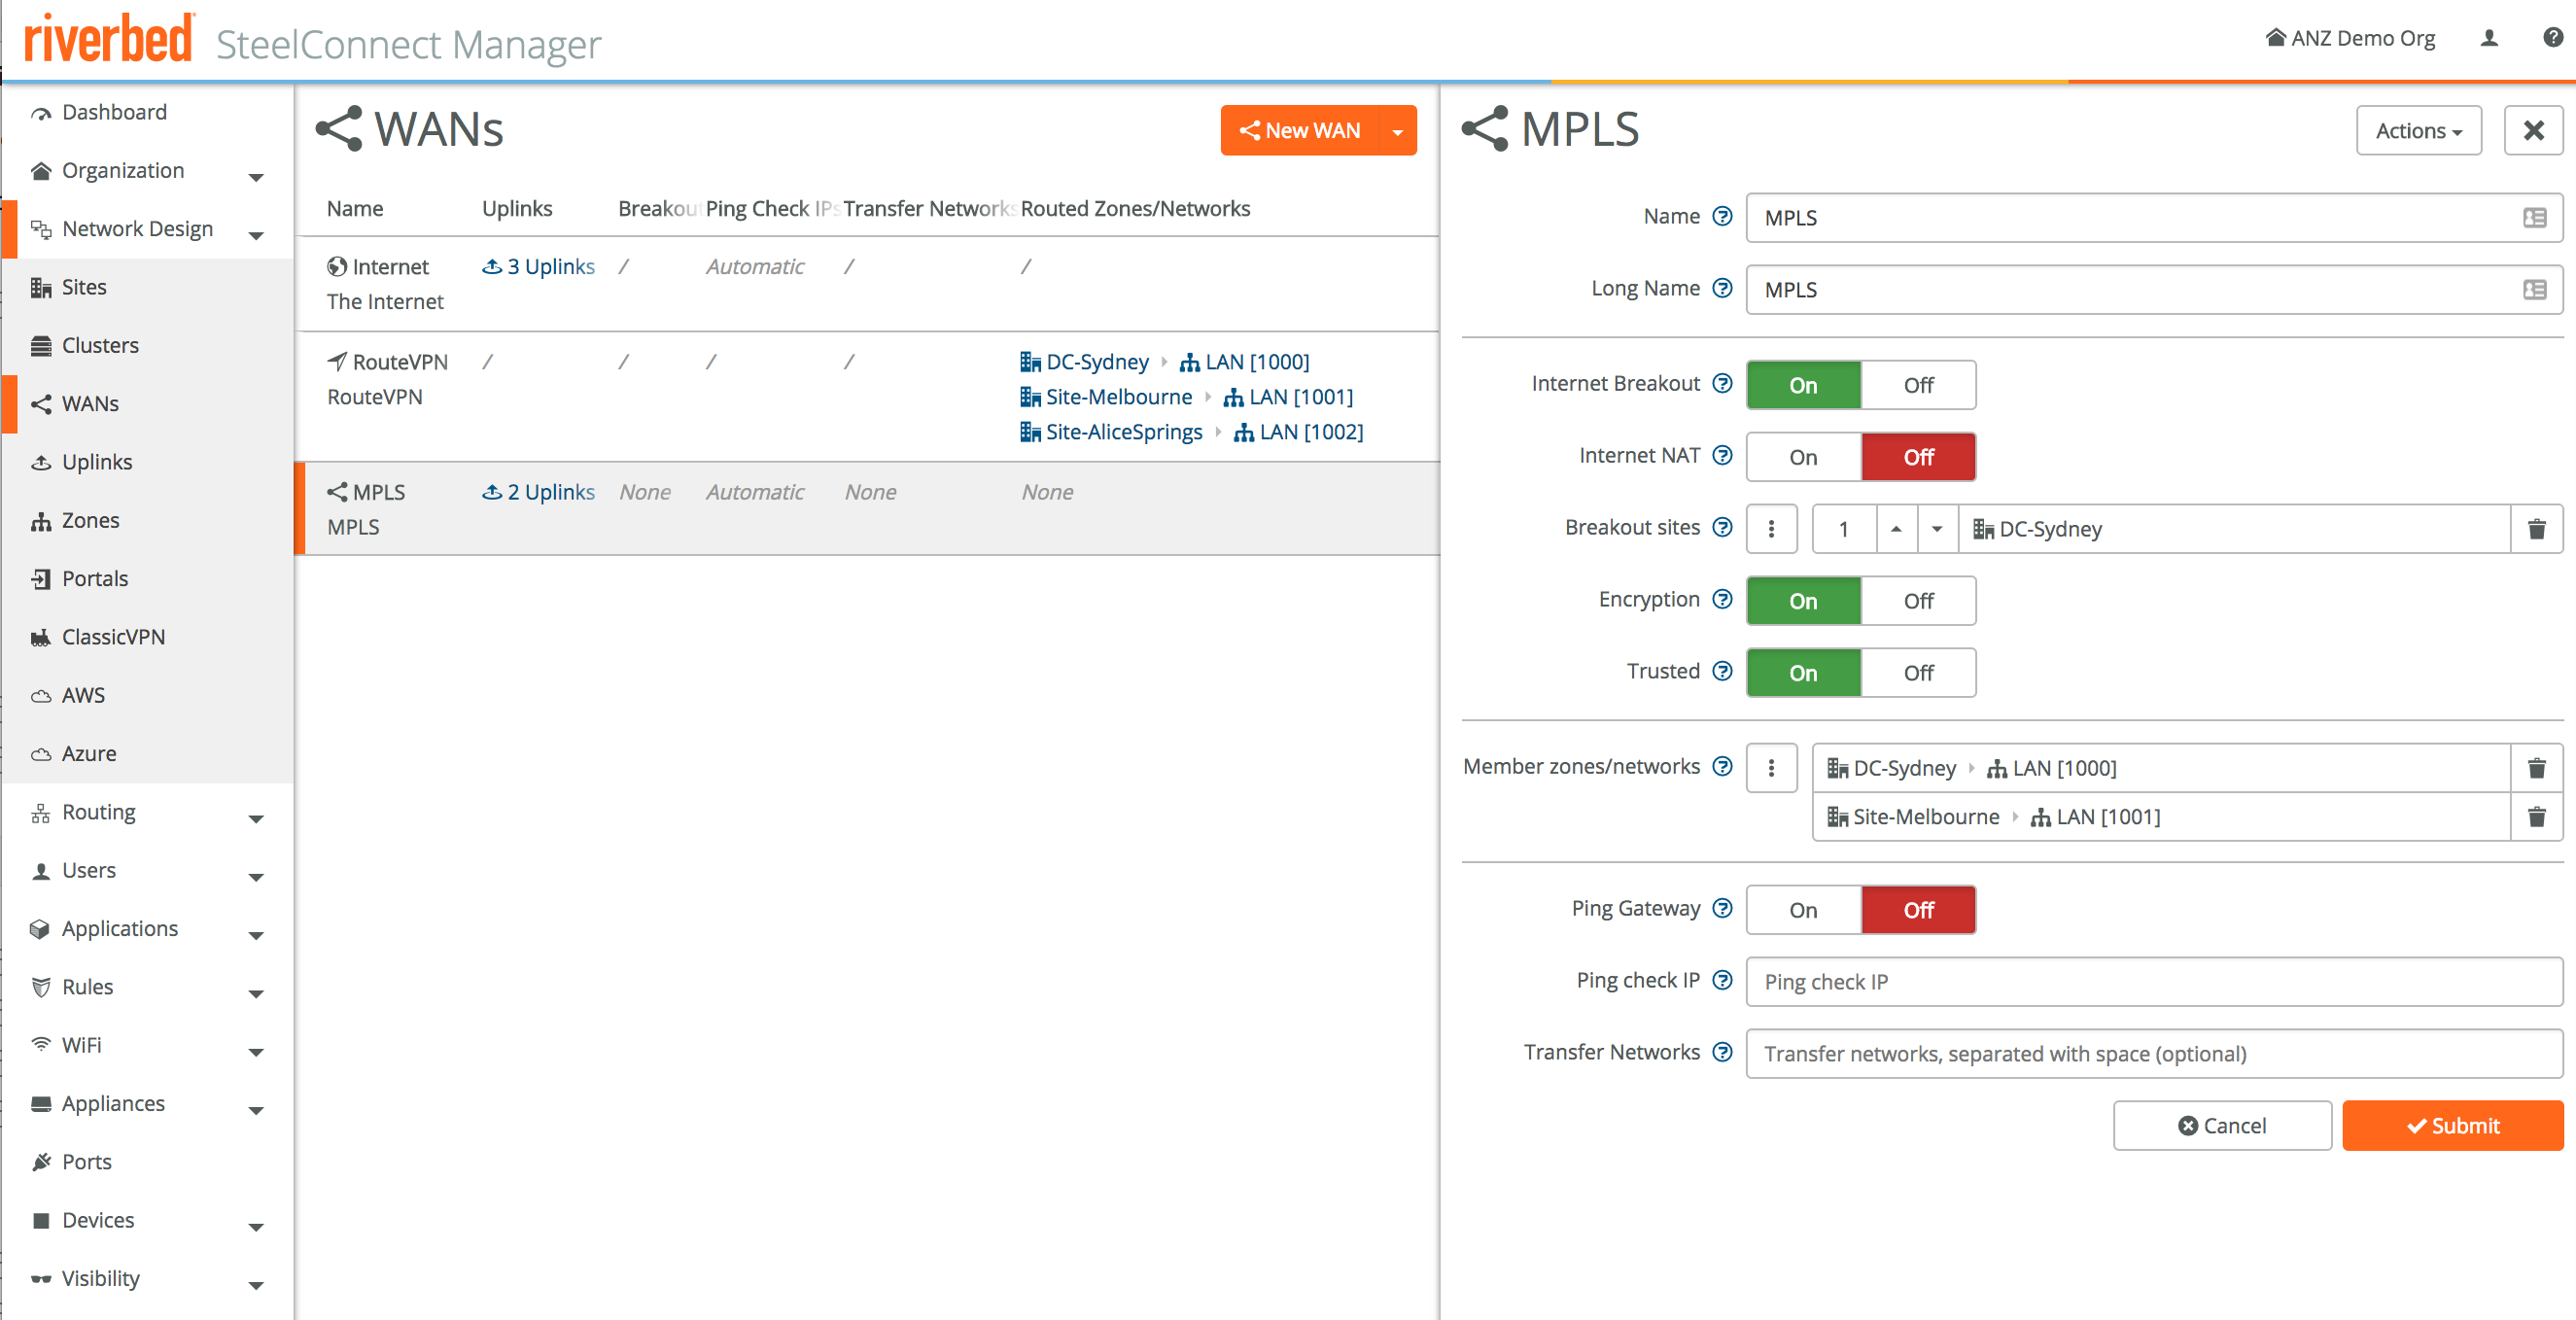Open the Actions dropdown
This screenshot has width=2576, height=1320.
coord(2418,131)
